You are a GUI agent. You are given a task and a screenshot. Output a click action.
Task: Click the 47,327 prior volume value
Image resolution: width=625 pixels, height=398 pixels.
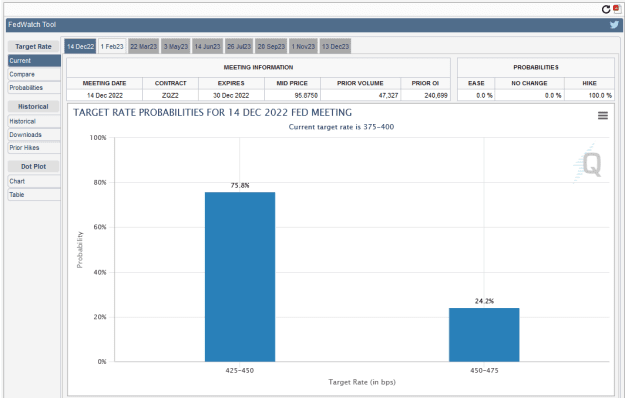[x=389, y=95]
